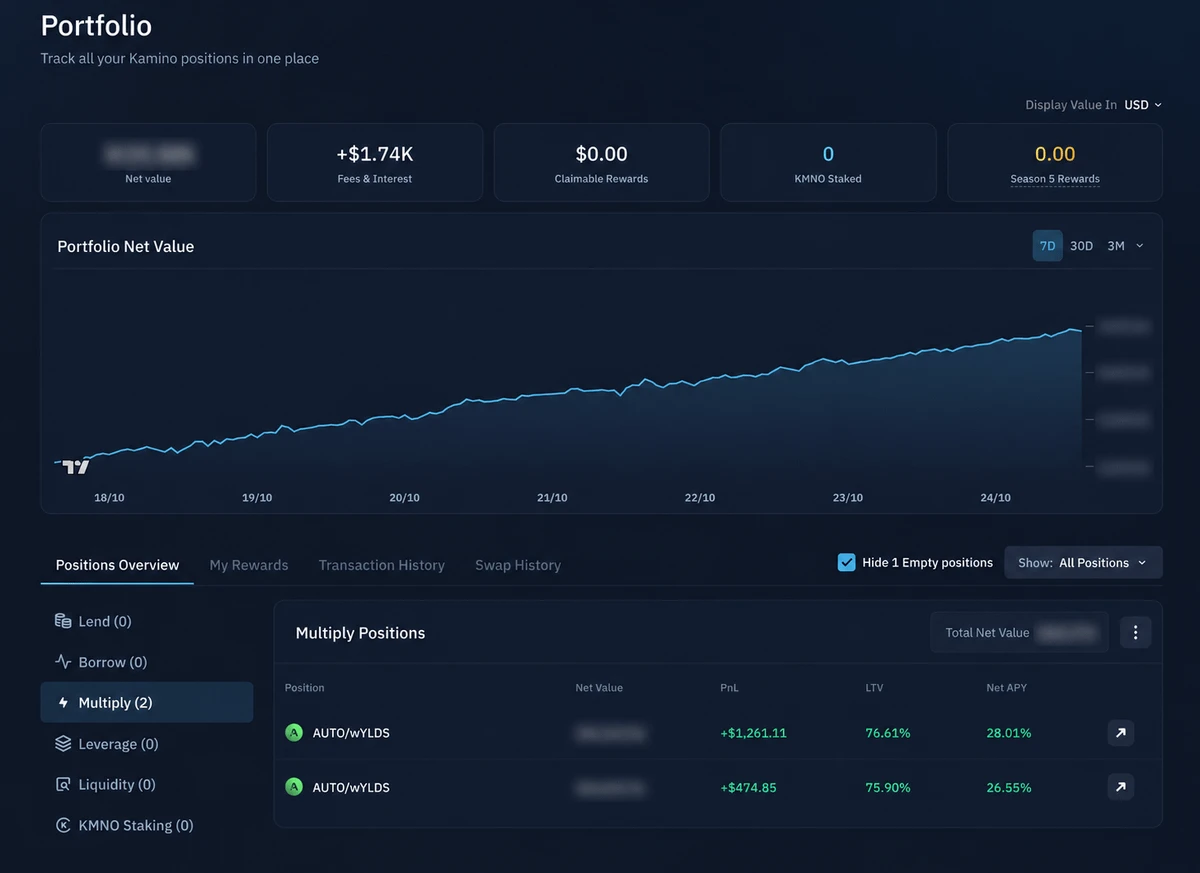Open the My Rewards tab
This screenshot has height=873, width=1200.
[x=249, y=565]
